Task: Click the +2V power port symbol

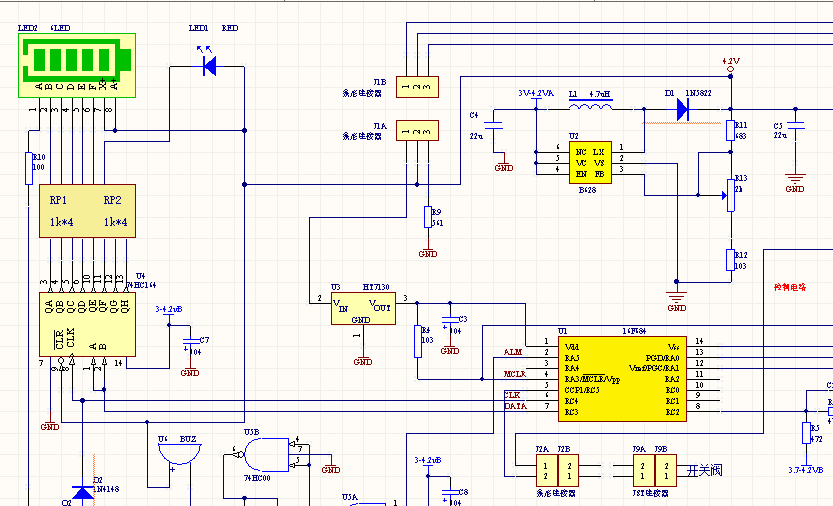Action: tap(730, 66)
